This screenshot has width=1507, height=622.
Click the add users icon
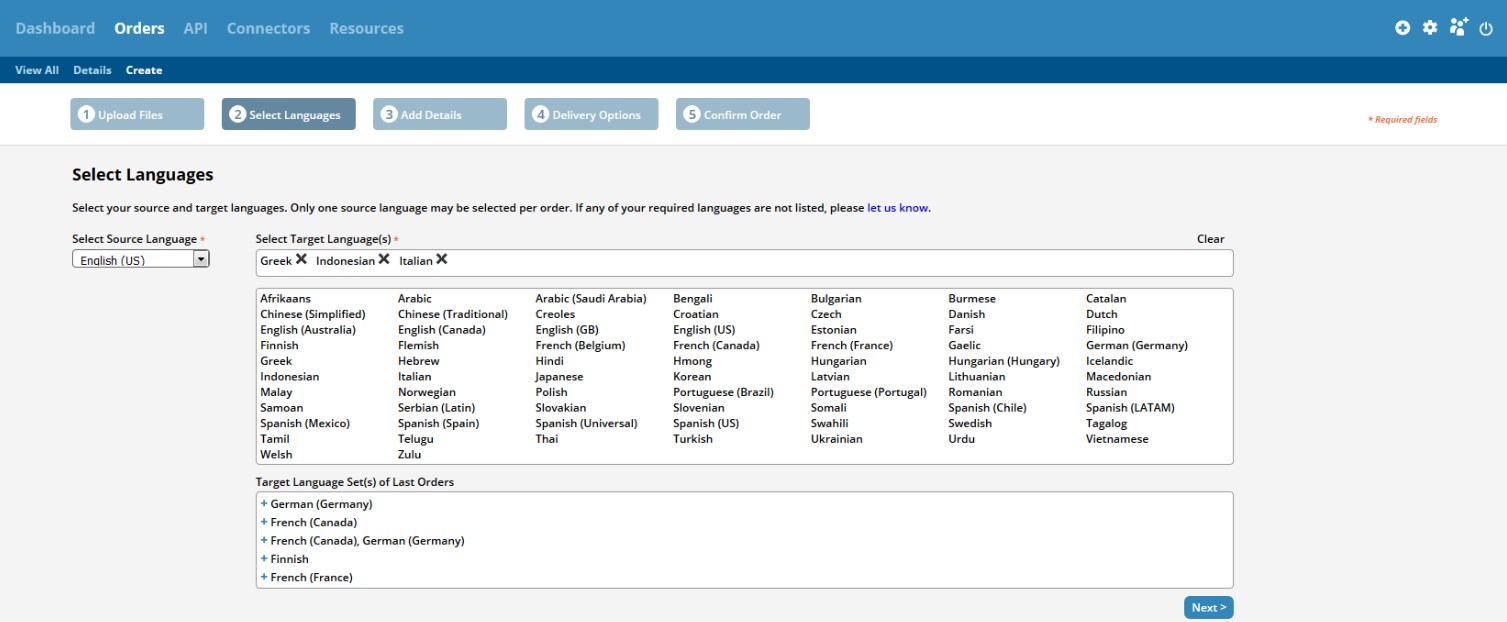1459,27
